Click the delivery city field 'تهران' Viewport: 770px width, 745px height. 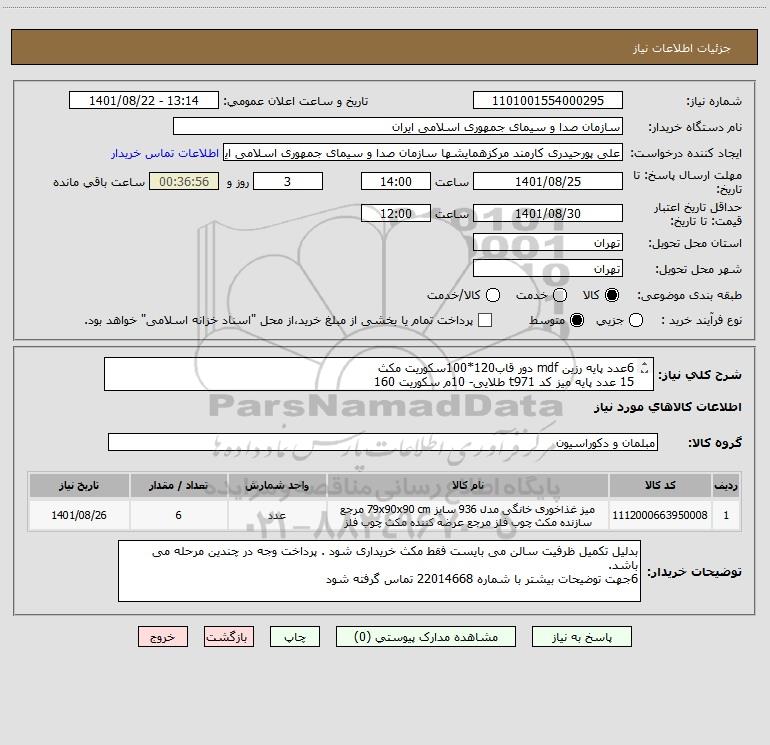pos(548,269)
